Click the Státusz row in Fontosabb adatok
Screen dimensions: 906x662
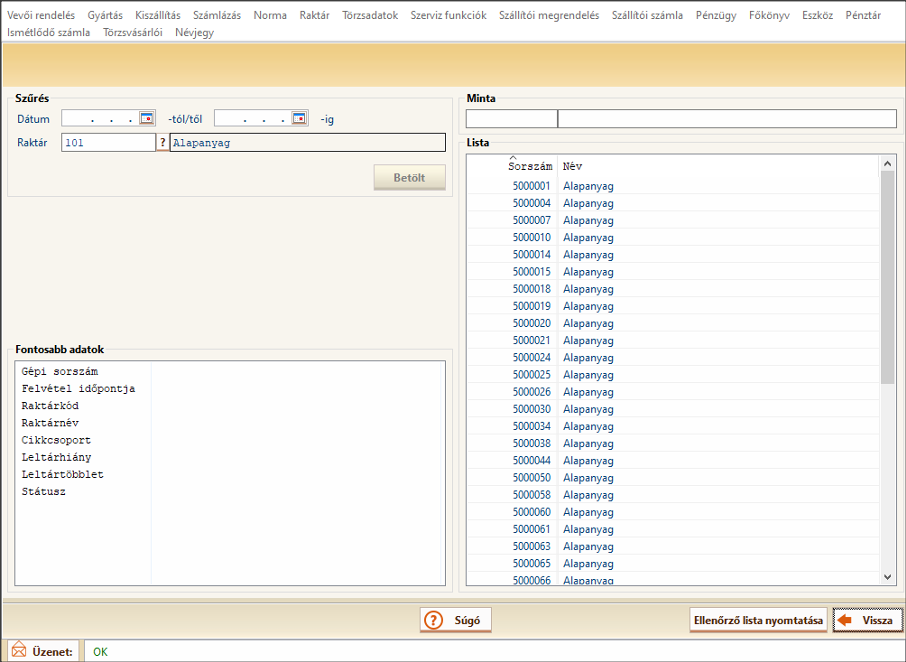point(230,492)
